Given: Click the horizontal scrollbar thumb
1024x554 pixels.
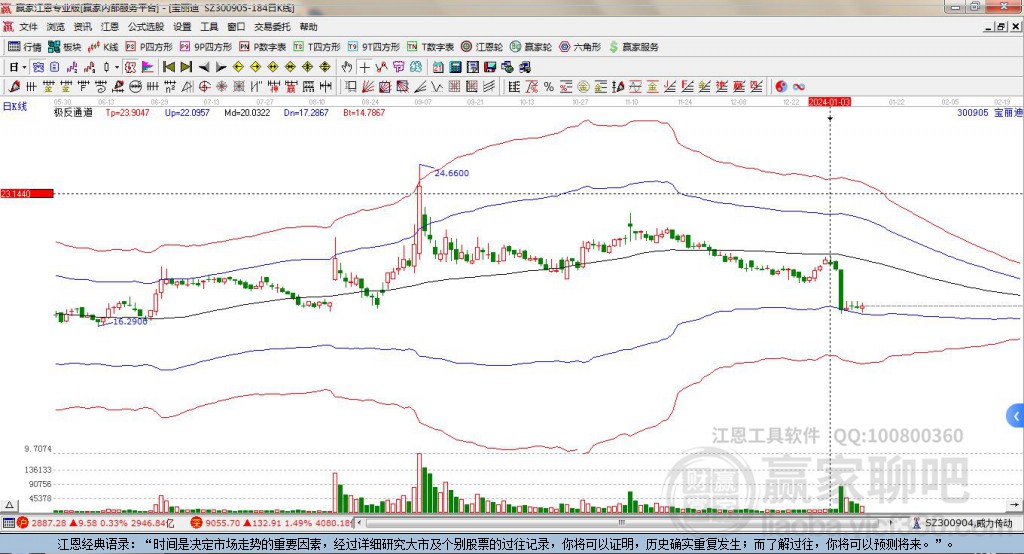Looking at the screenshot, I should 621,523.
